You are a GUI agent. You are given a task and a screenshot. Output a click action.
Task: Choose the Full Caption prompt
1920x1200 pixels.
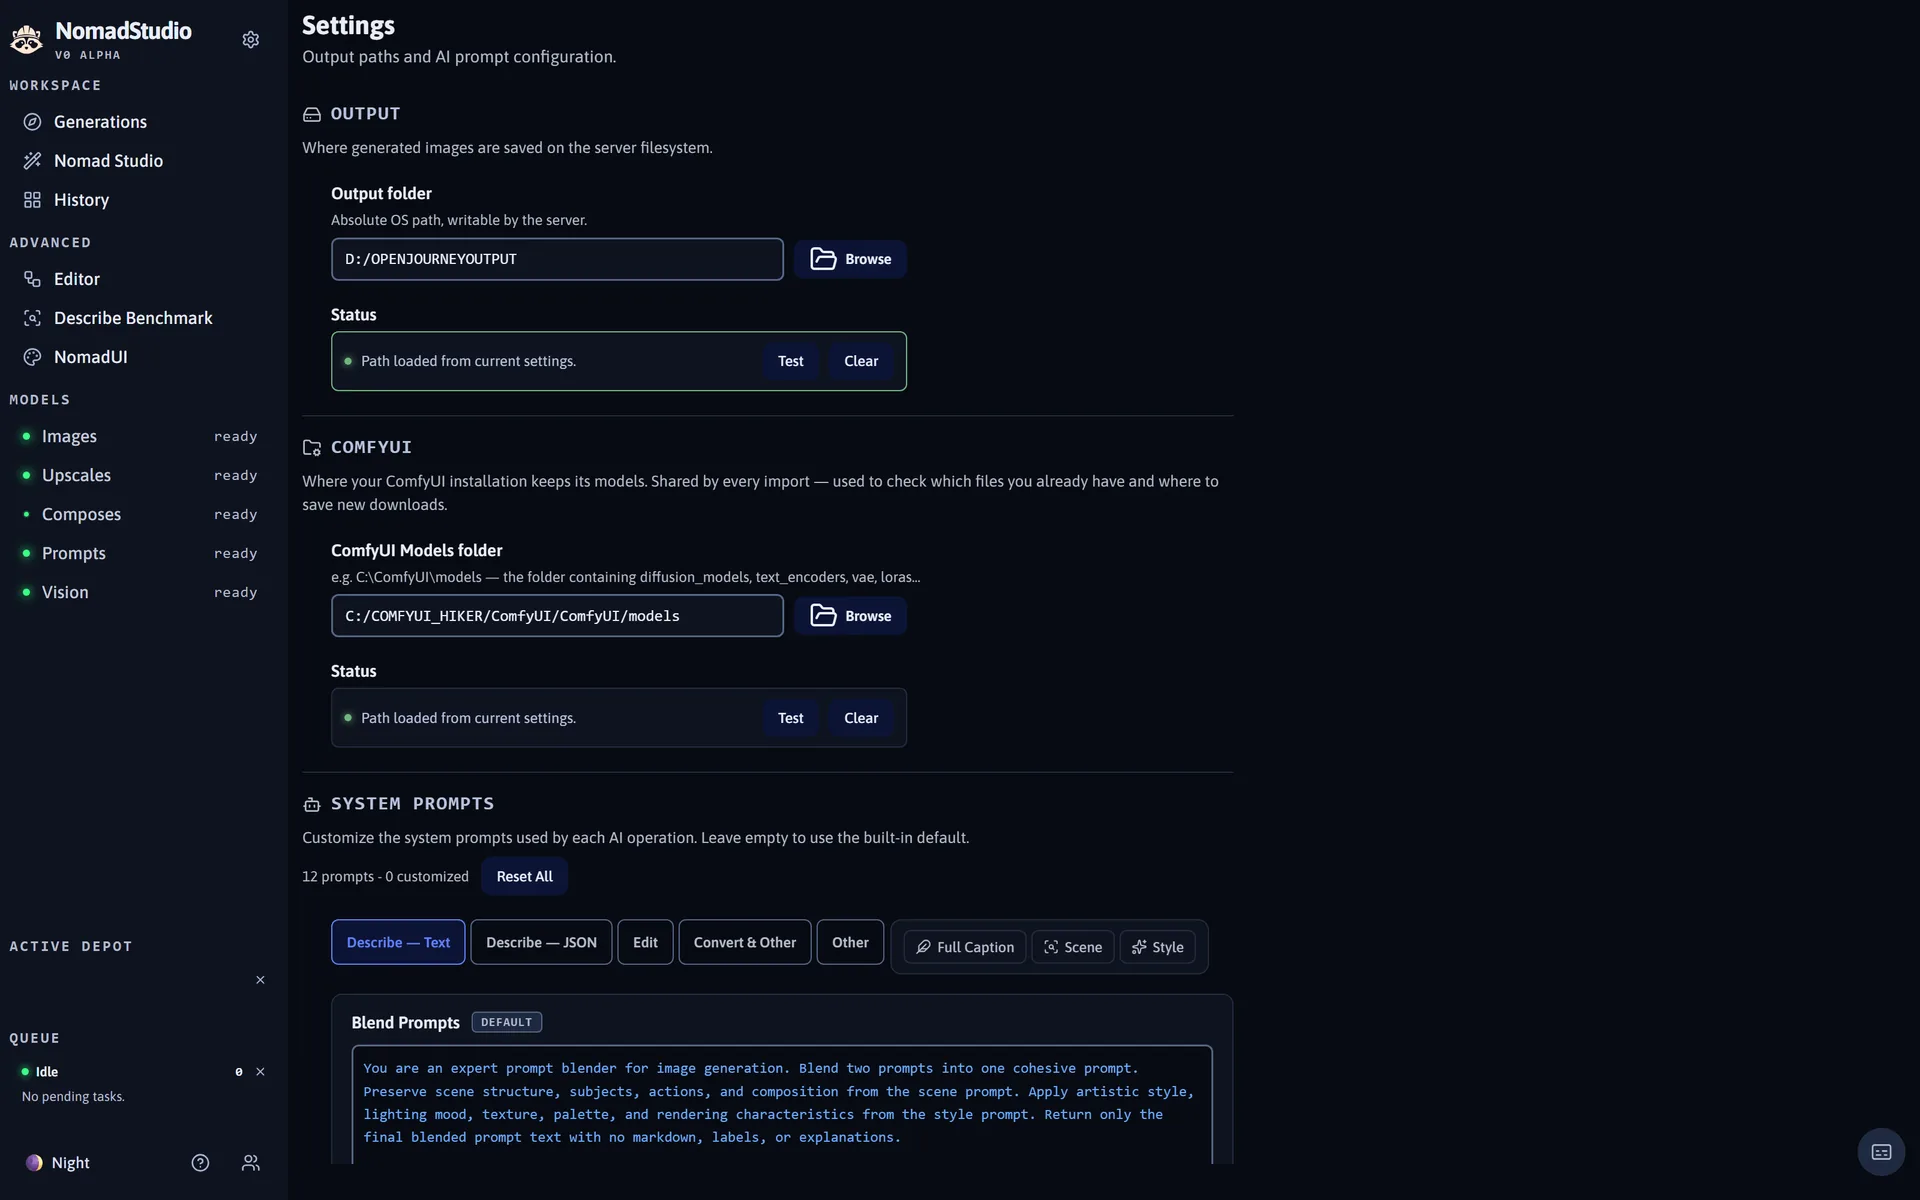[x=965, y=947]
